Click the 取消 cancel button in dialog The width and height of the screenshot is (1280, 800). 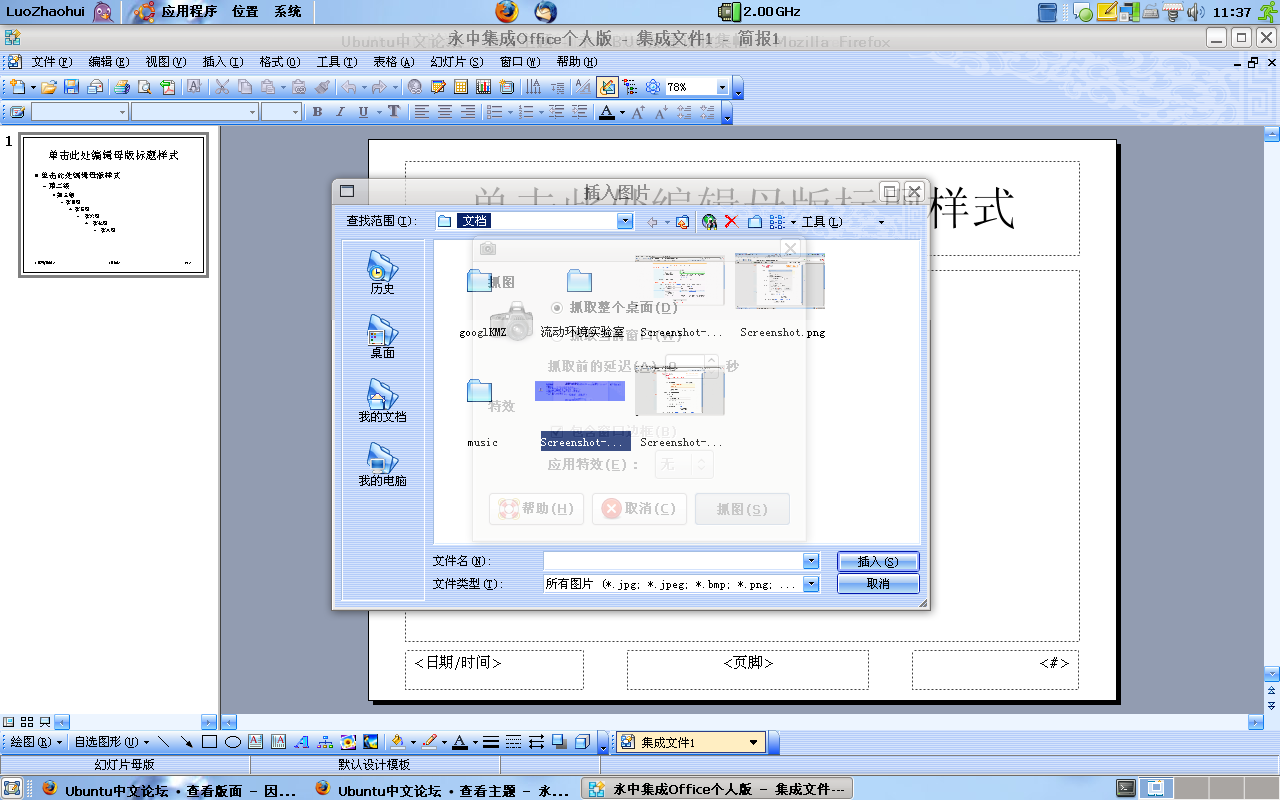coord(878,584)
